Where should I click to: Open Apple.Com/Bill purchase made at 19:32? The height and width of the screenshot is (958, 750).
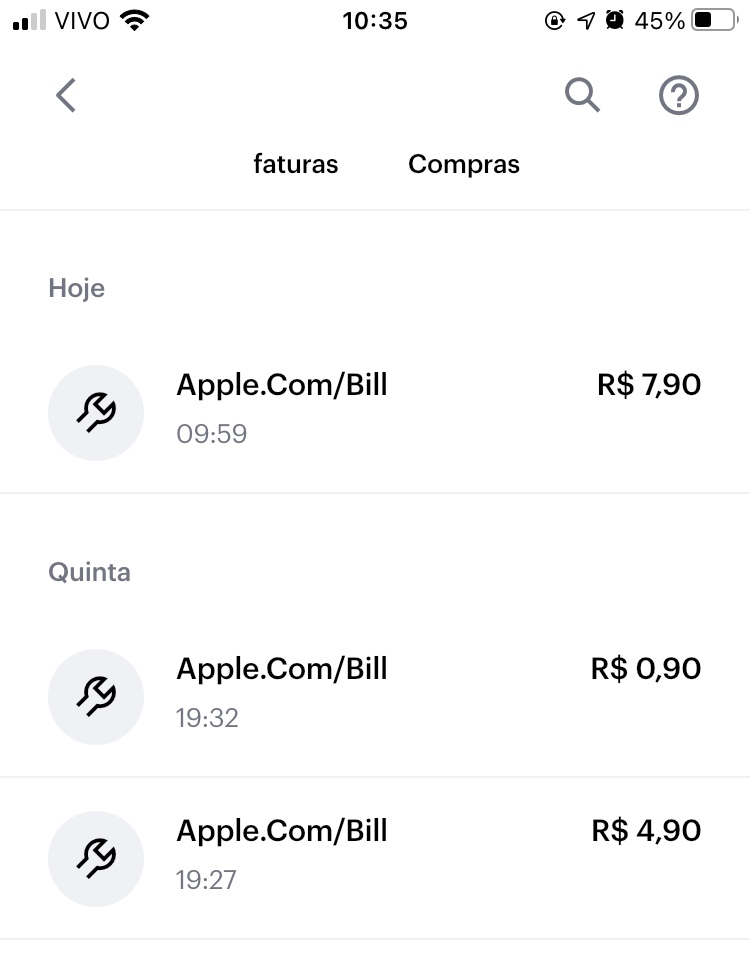coord(282,669)
